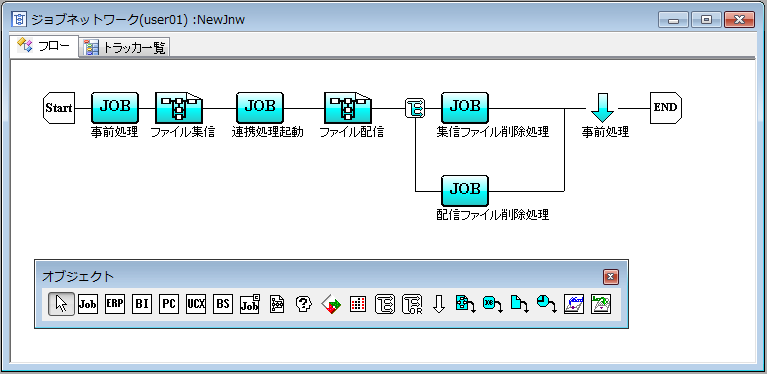This screenshot has height=374, width=767.
Task: Click the job network window title icon
Action: (x=19, y=20)
